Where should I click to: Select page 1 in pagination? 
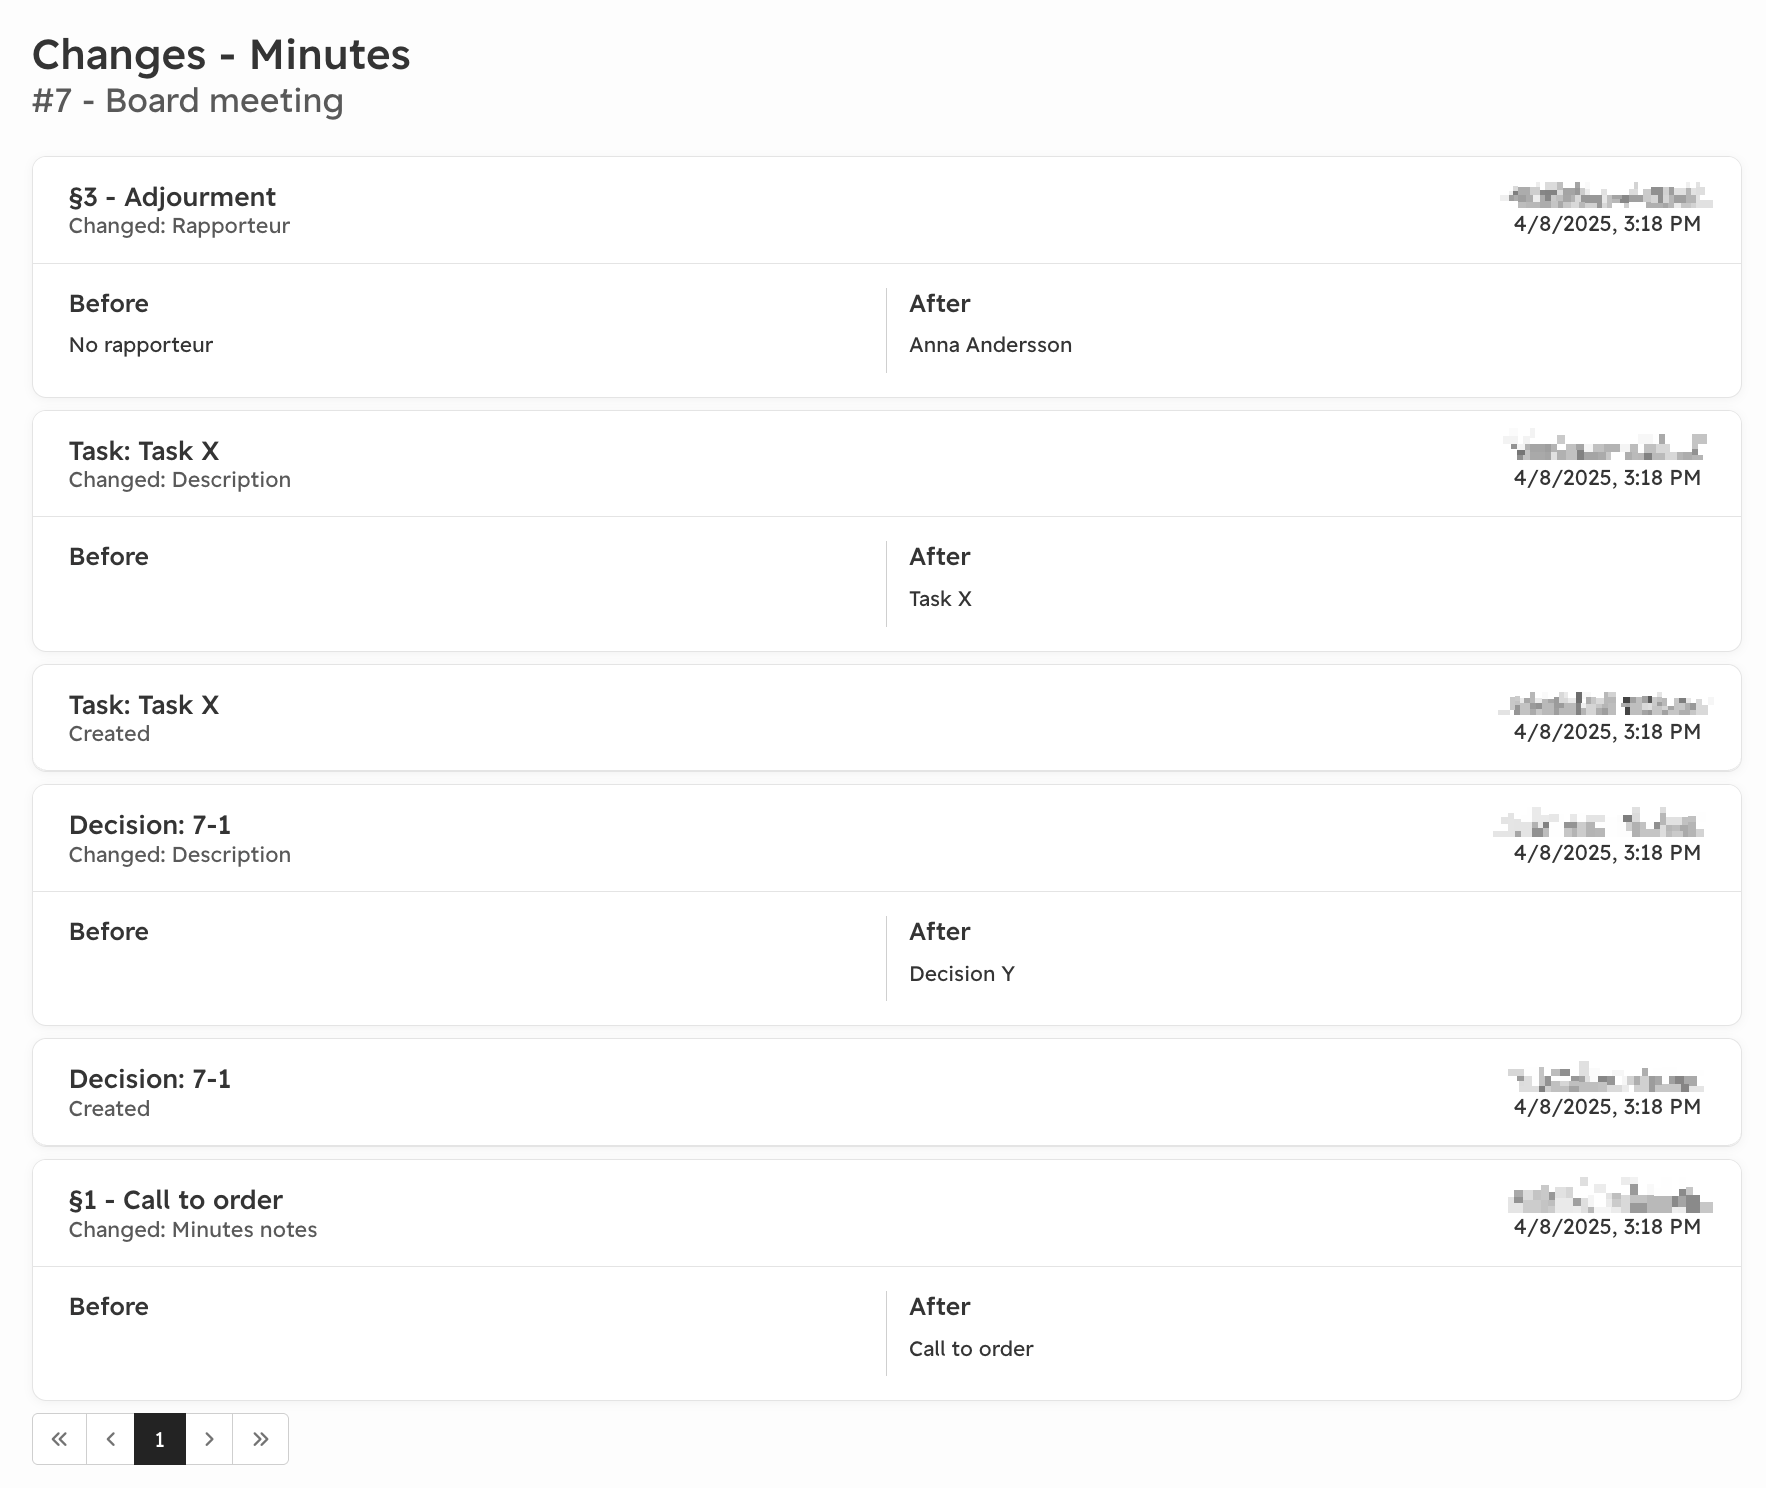click(160, 1439)
